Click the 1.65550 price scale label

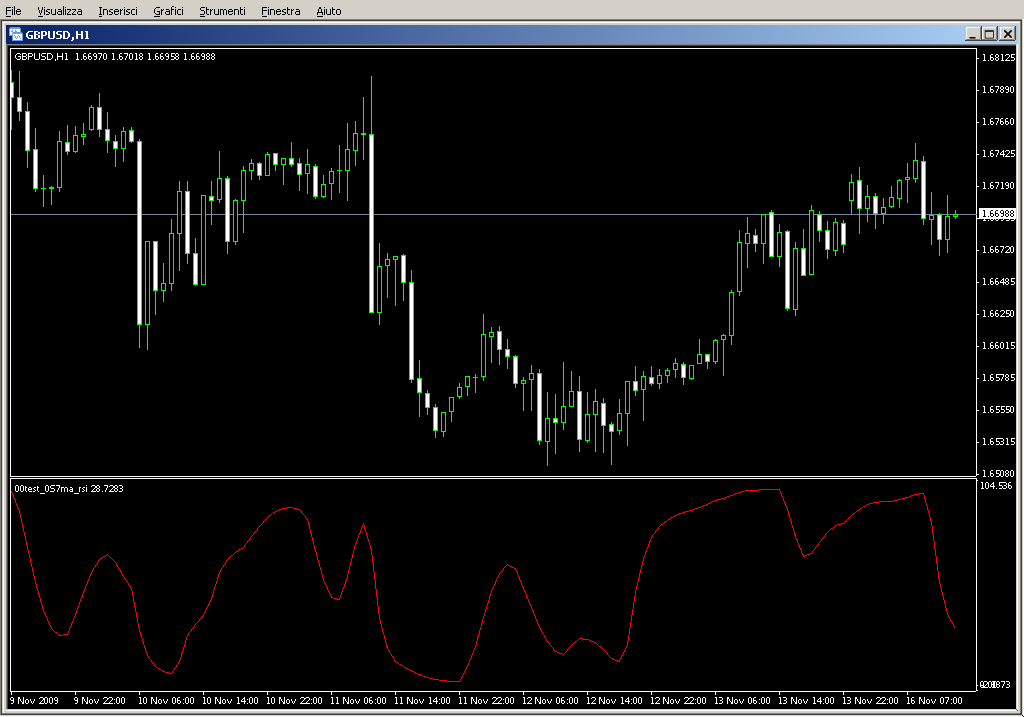tap(999, 409)
